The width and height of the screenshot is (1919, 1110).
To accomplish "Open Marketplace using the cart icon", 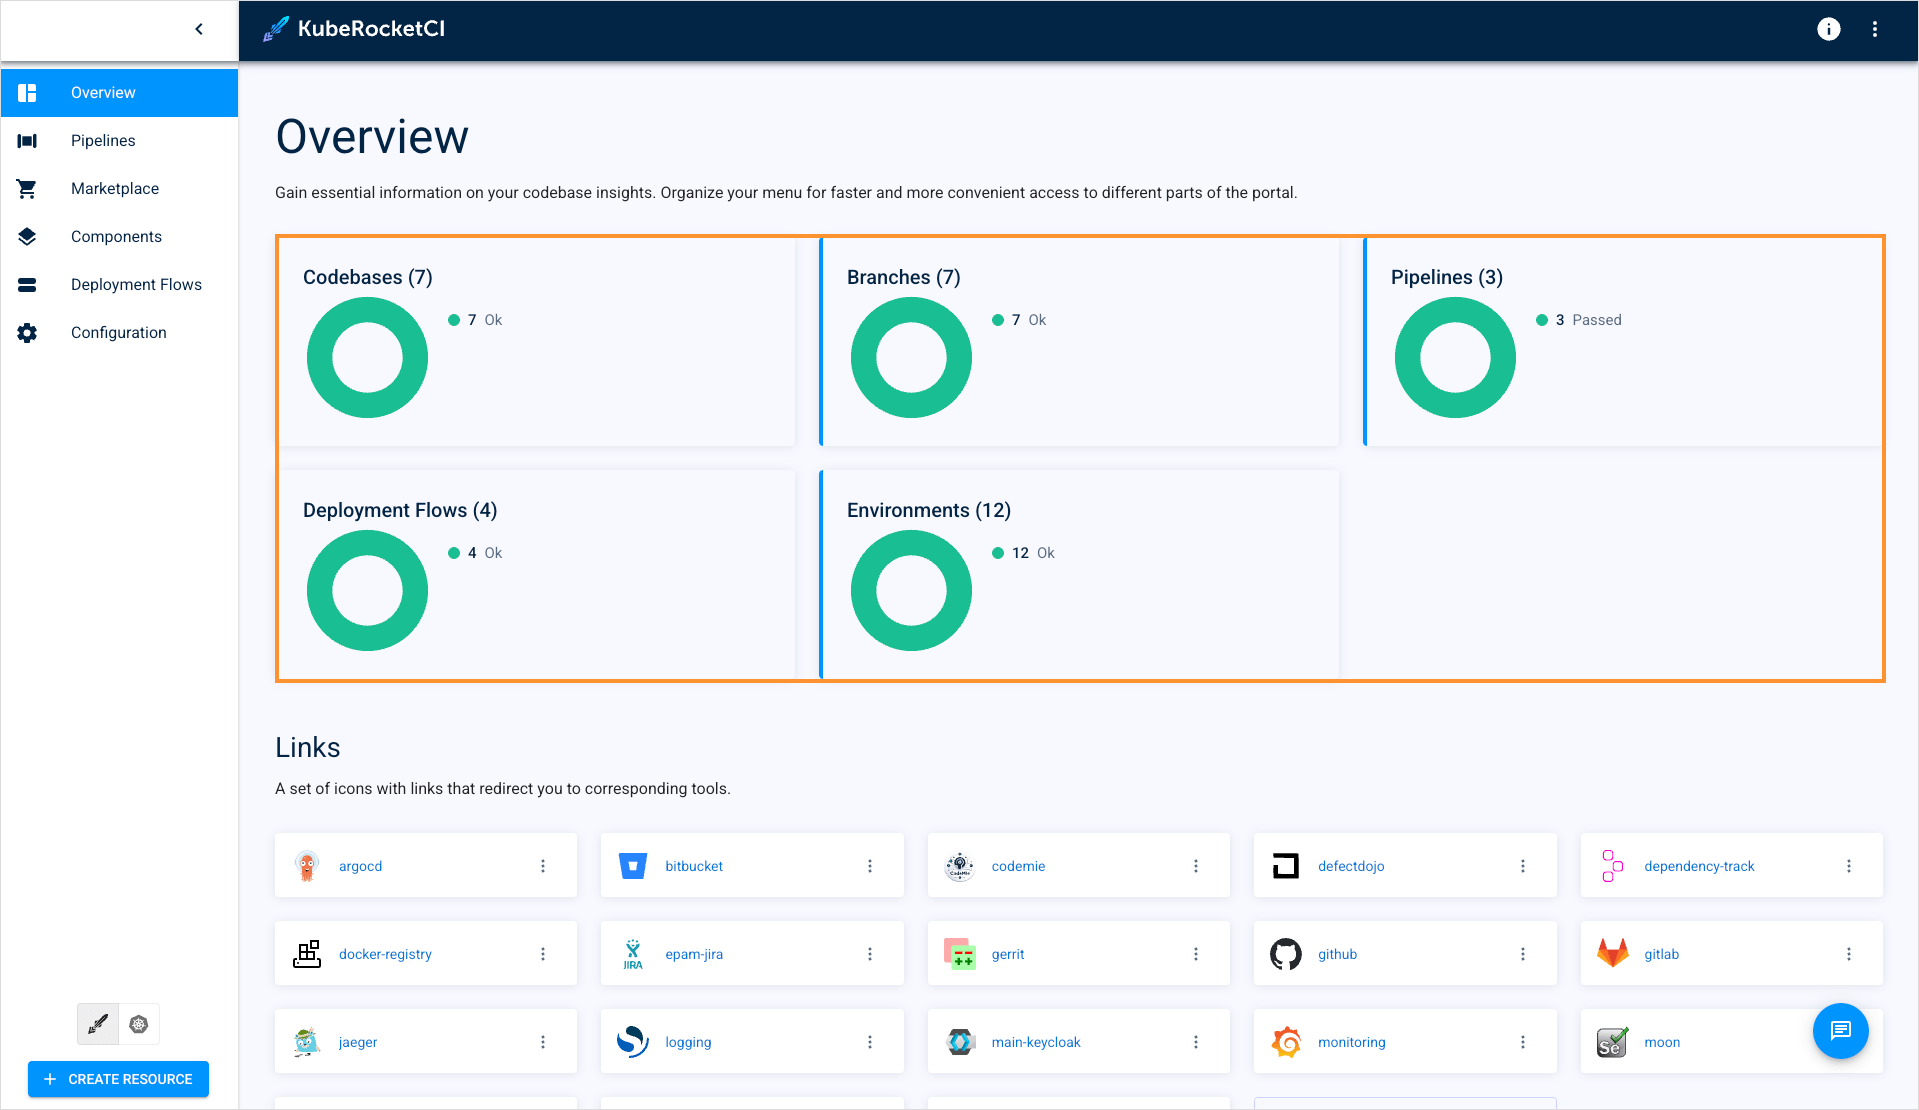I will click(x=26, y=188).
